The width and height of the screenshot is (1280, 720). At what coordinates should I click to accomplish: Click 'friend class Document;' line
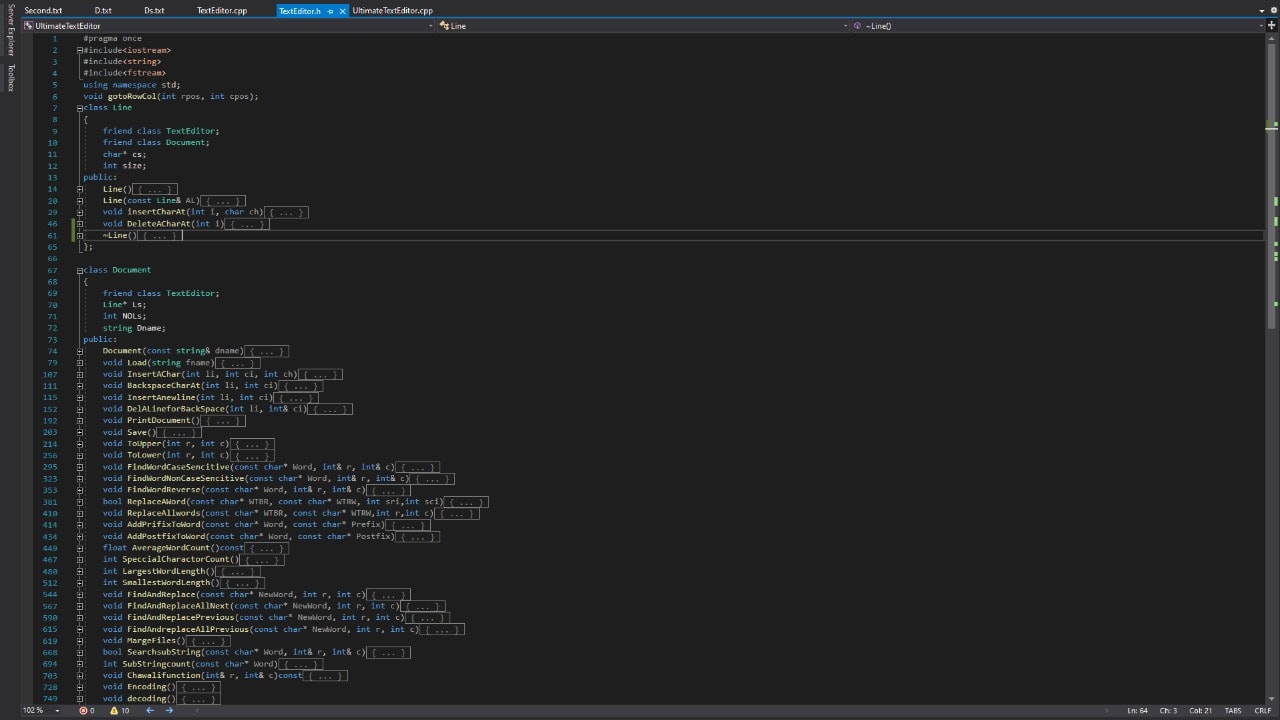pos(156,143)
